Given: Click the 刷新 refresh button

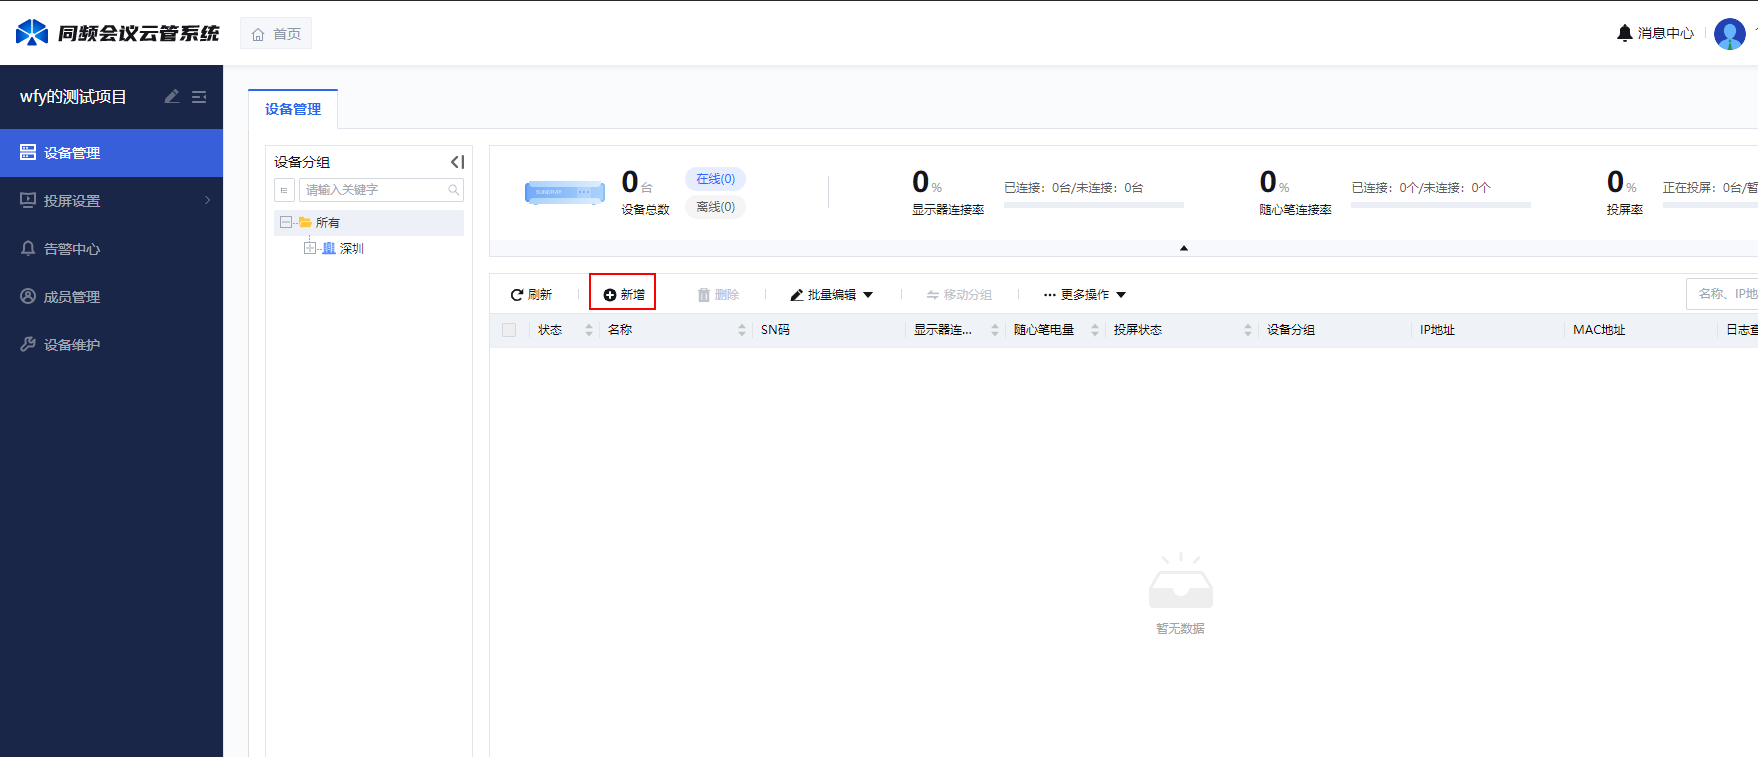Looking at the screenshot, I should click(531, 295).
